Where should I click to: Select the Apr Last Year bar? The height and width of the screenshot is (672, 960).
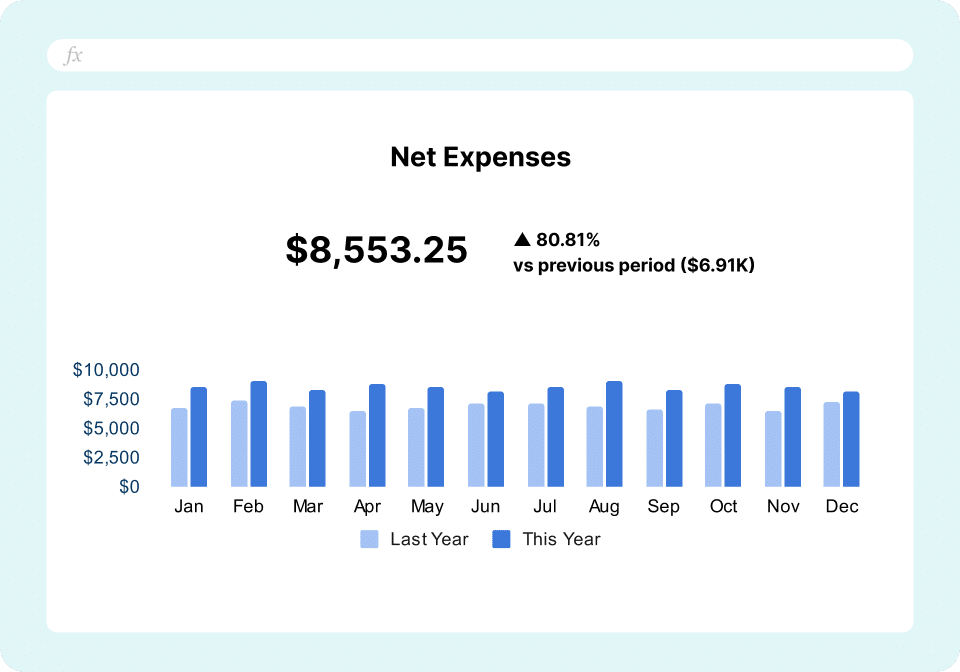(358, 449)
